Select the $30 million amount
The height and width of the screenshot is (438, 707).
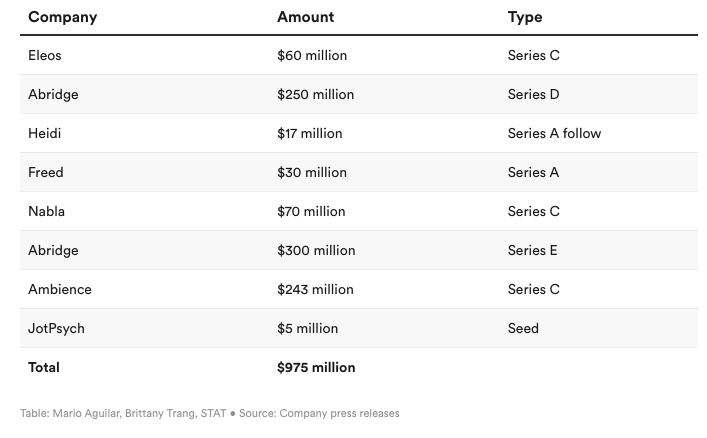[311, 172]
